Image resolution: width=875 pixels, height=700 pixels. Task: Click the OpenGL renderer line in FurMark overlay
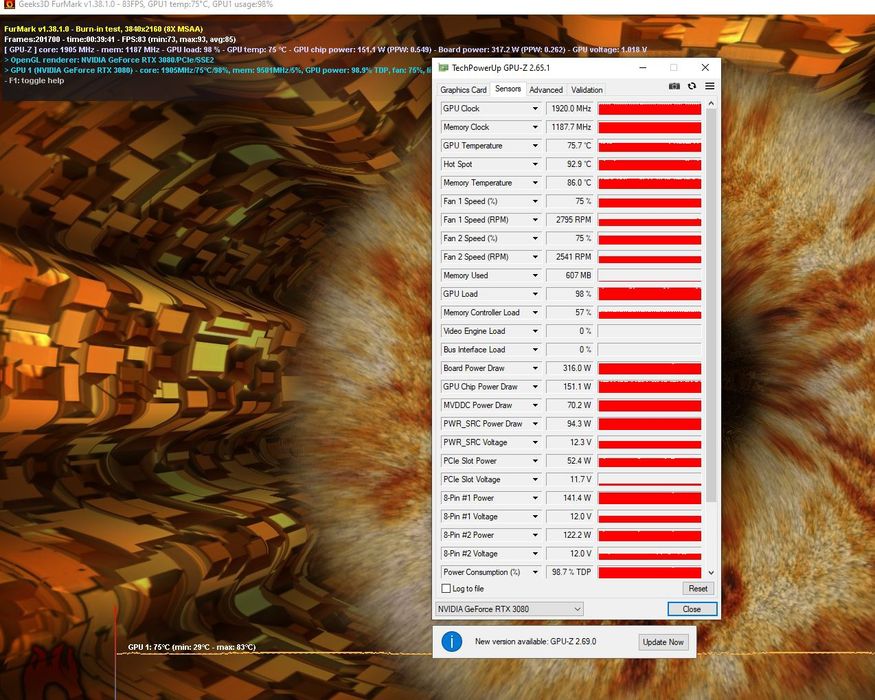coord(109,60)
